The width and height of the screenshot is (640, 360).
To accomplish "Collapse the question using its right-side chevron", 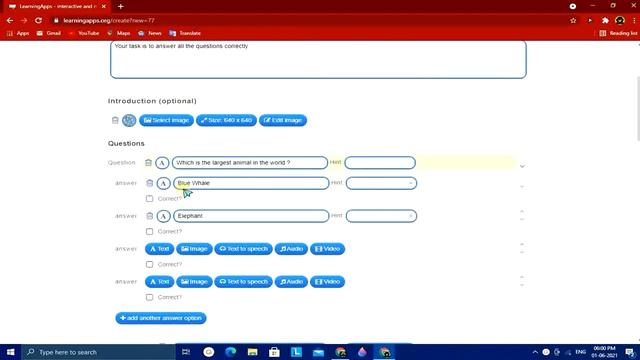I will click(522, 167).
